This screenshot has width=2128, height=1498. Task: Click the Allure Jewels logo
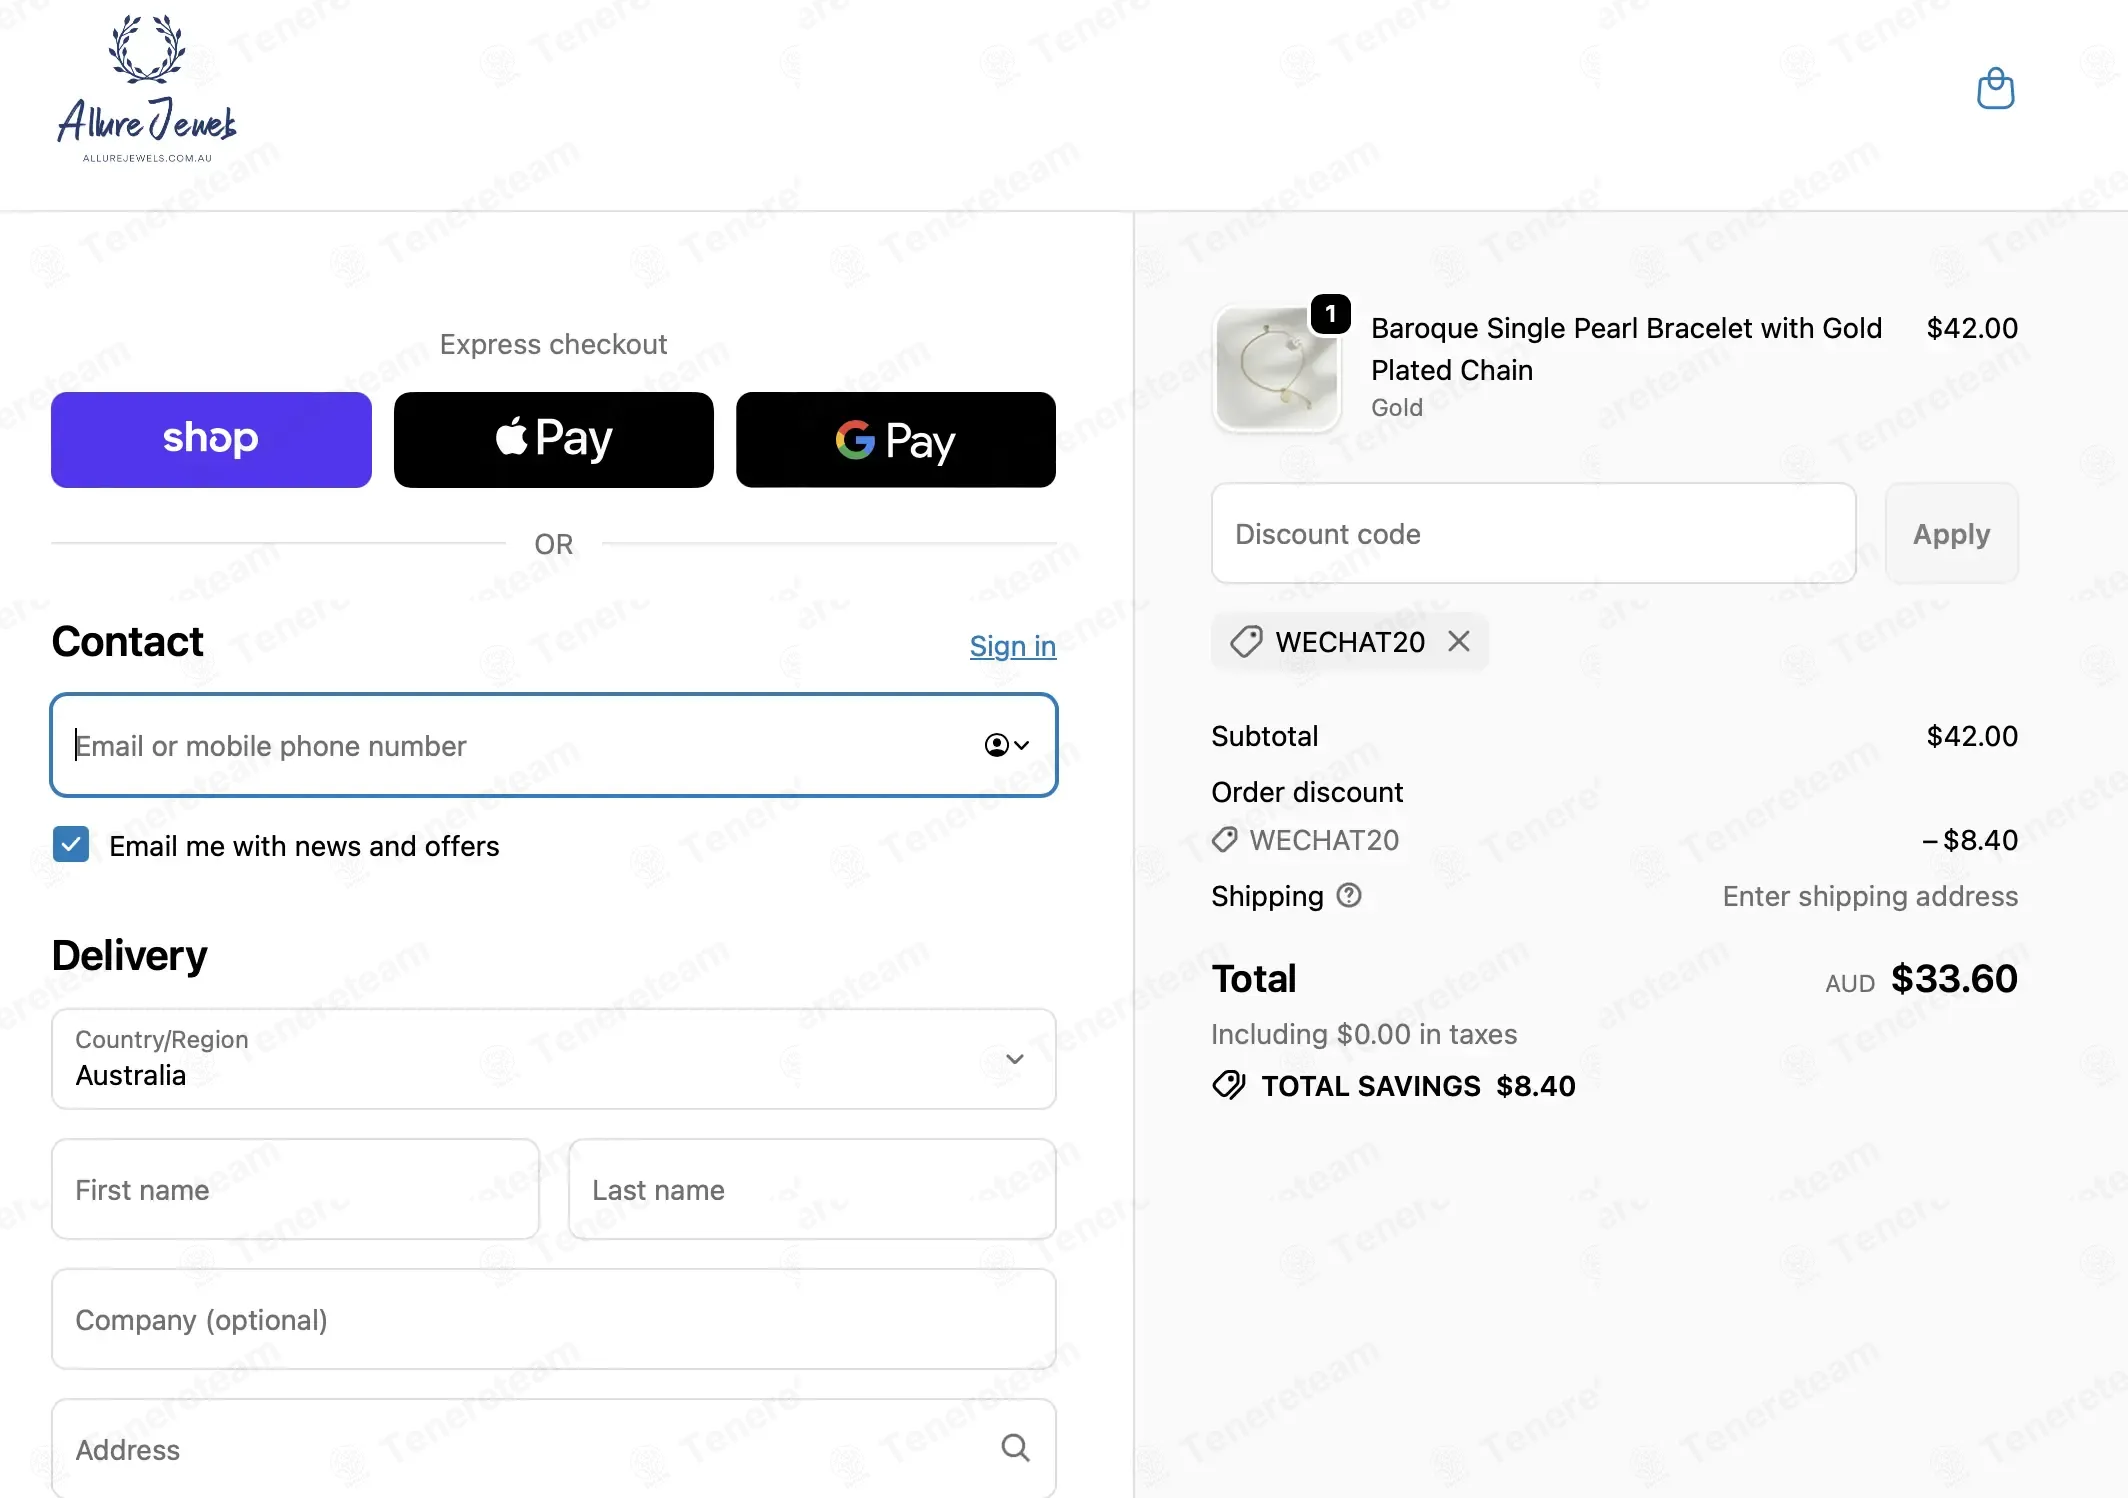tap(147, 89)
